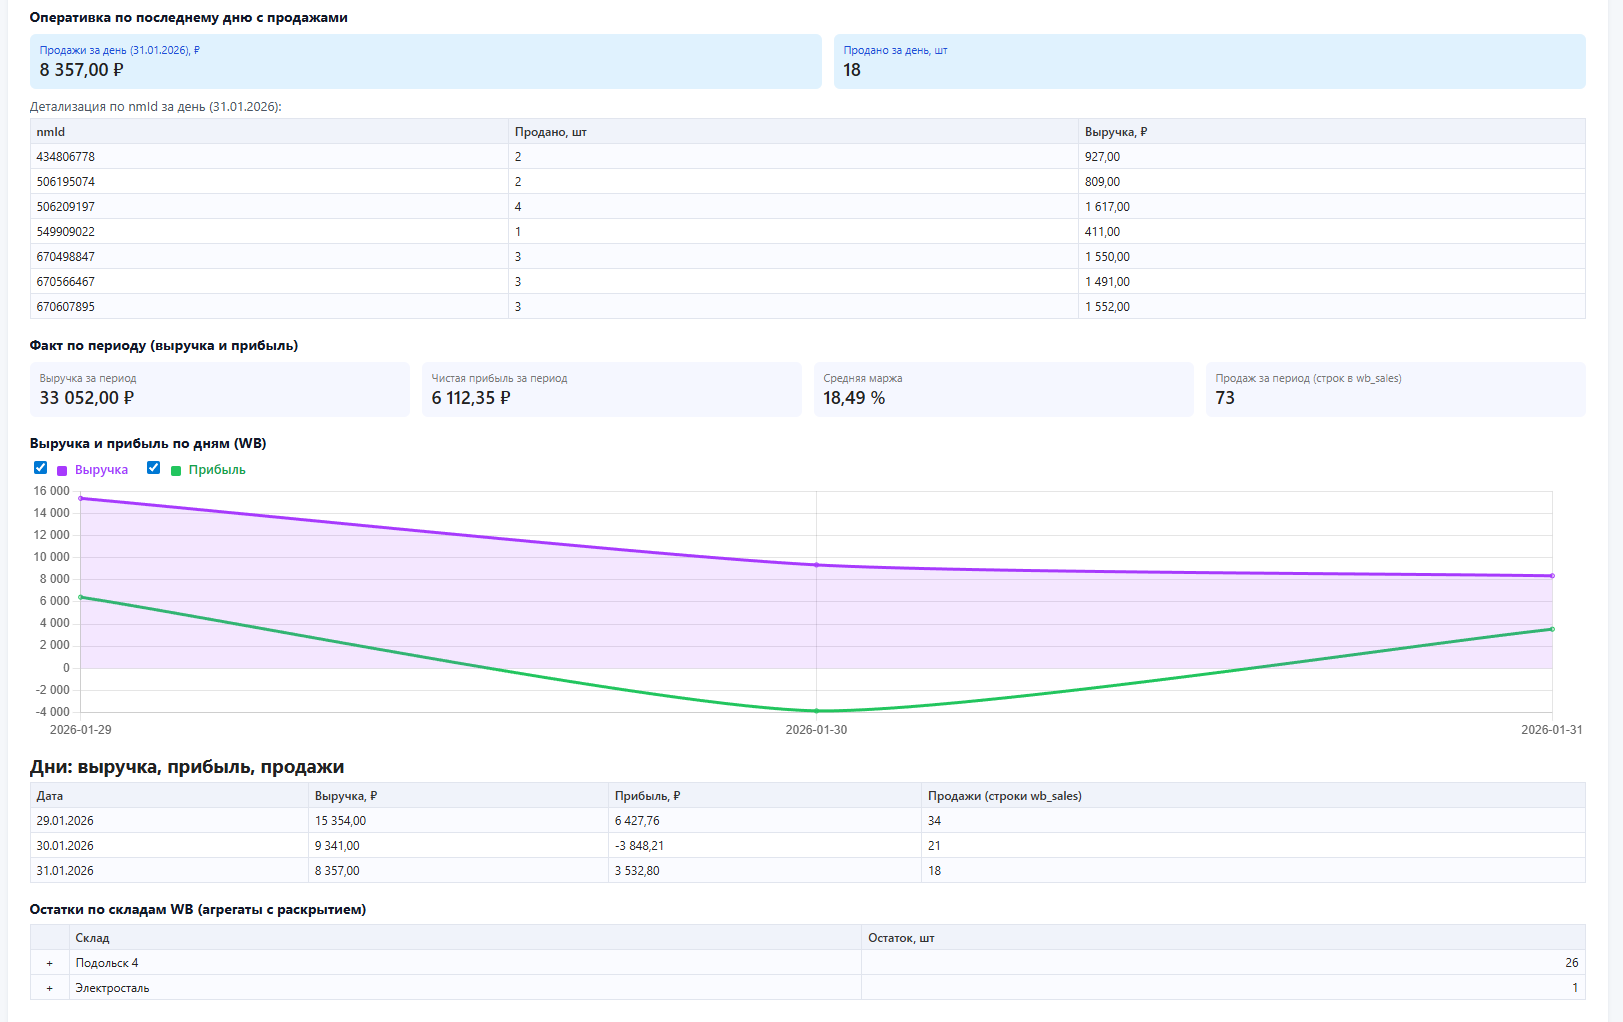Click the revenue data point for 2026-01-29
This screenshot has height=1022, width=1623.
[x=81, y=498]
